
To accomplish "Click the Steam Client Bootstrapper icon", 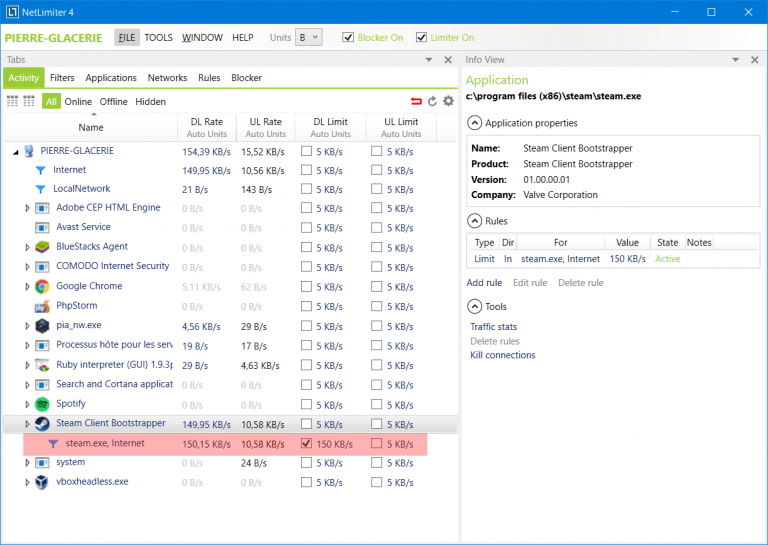I will [x=42, y=424].
